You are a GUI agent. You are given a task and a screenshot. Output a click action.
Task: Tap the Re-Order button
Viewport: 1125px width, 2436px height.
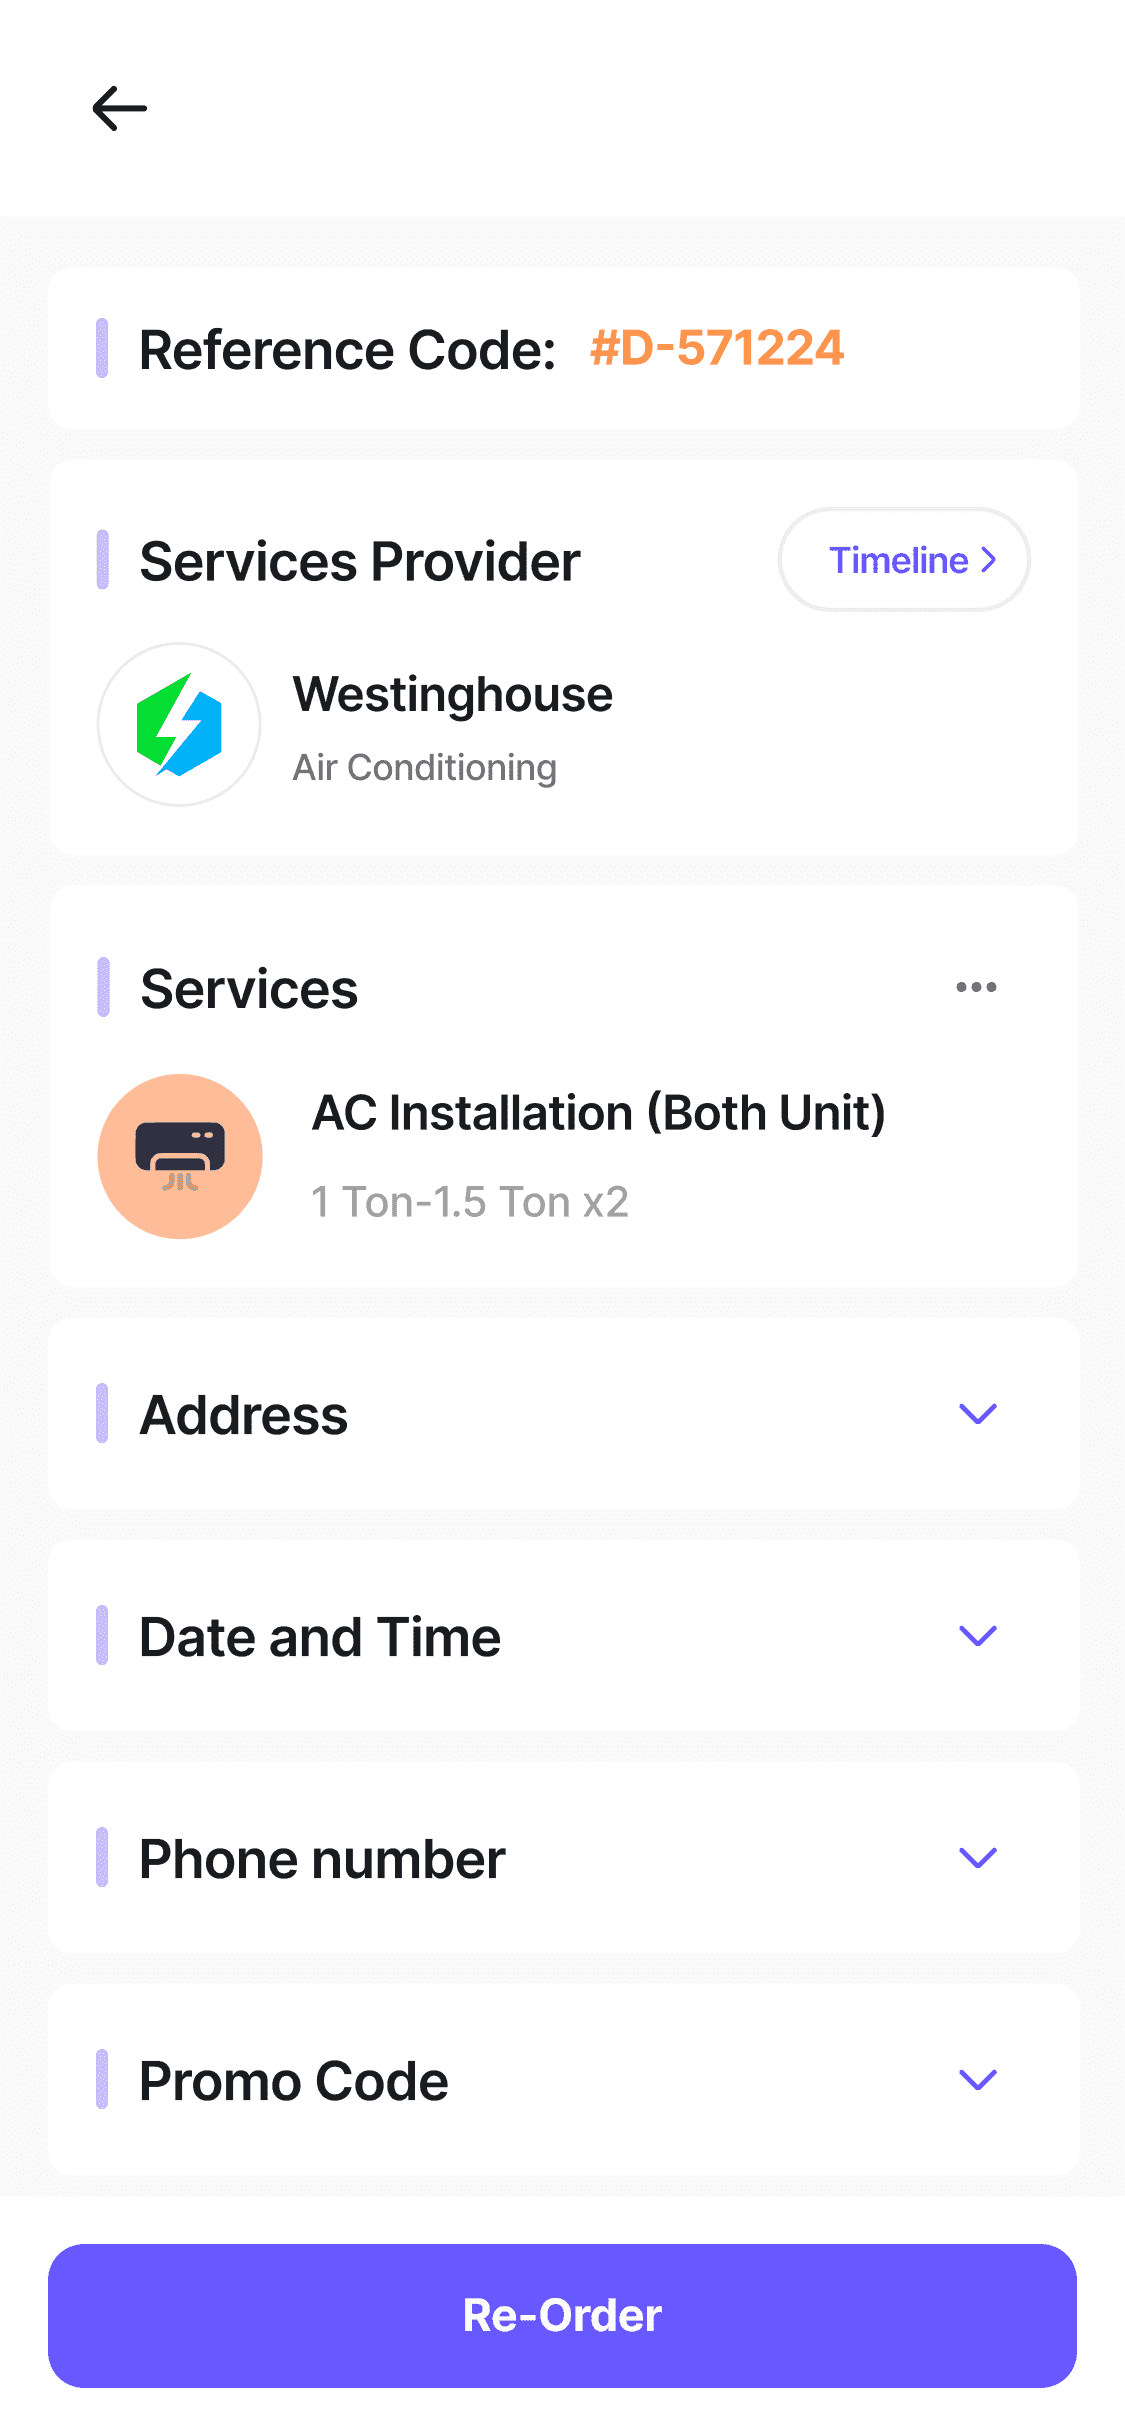pyautogui.click(x=562, y=2316)
